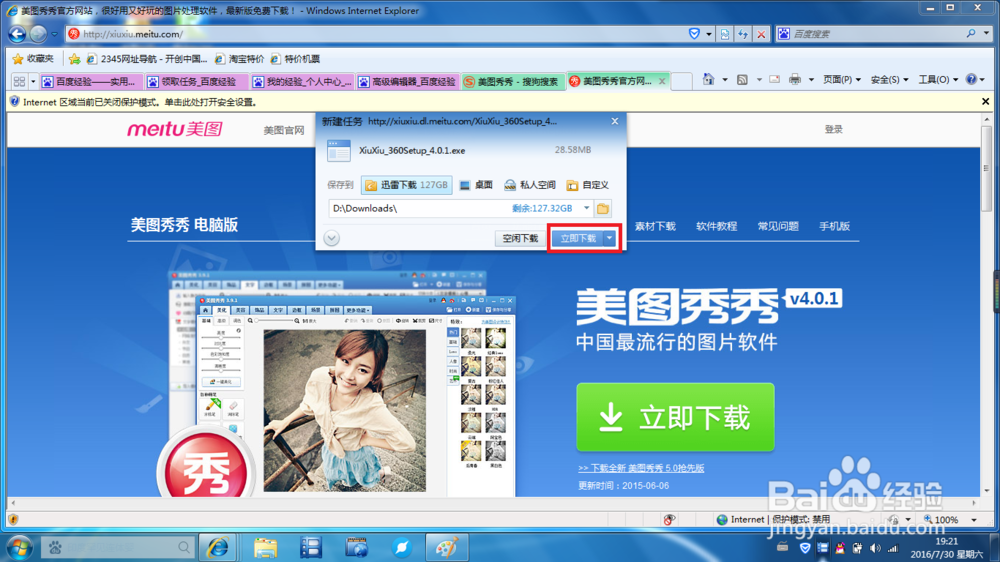Click the Refresh icon in address bar

[x=743, y=34]
